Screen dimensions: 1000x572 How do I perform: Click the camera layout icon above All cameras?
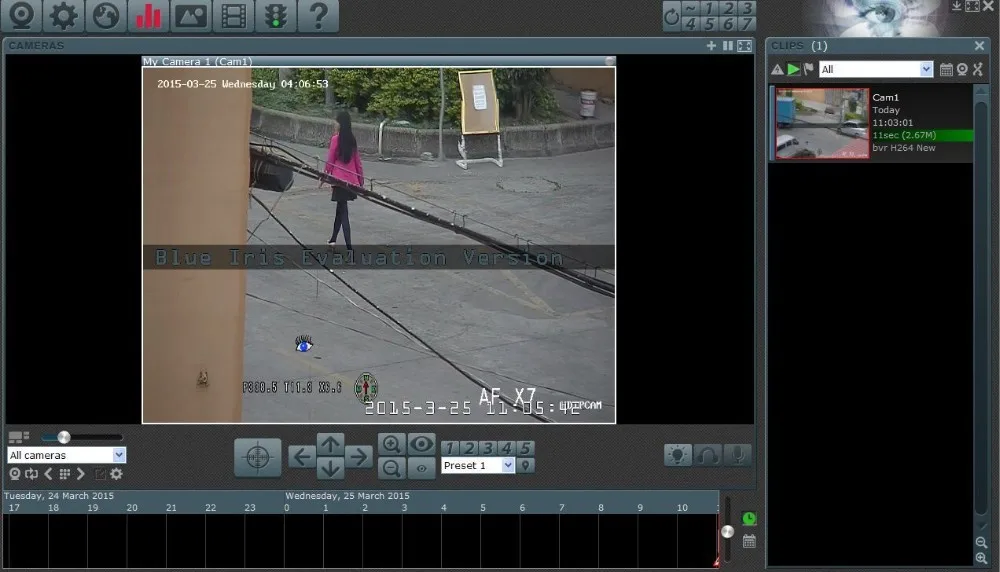[x=18, y=437]
